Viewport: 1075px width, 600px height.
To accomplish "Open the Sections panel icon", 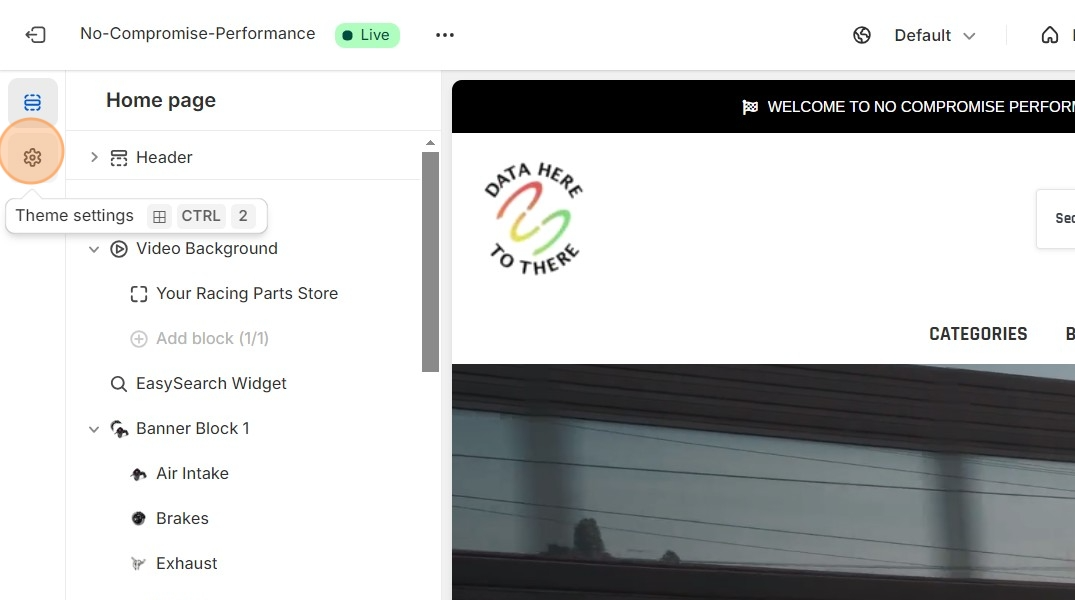I will pyautogui.click(x=32, y=103).
